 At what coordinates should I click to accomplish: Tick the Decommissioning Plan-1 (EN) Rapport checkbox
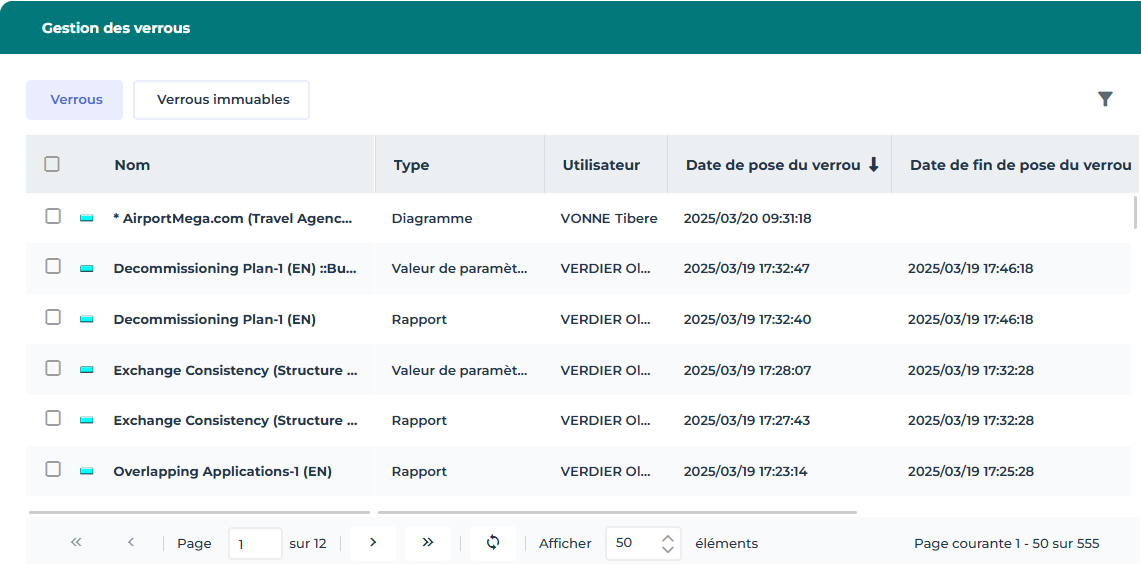pos(53,317)
